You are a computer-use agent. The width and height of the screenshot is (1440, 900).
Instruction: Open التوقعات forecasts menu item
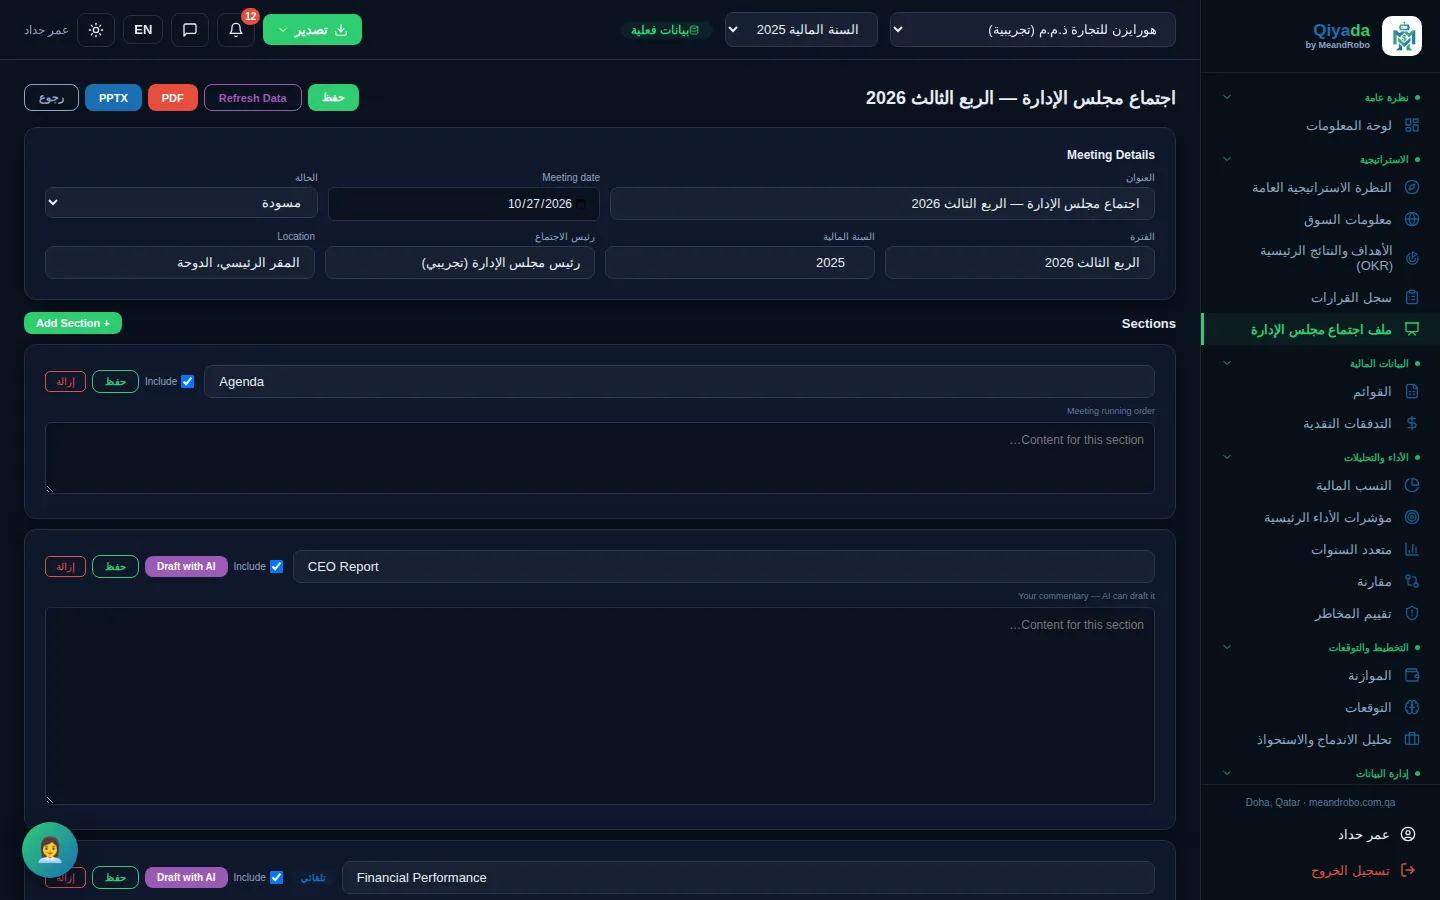coord(1320,707)
